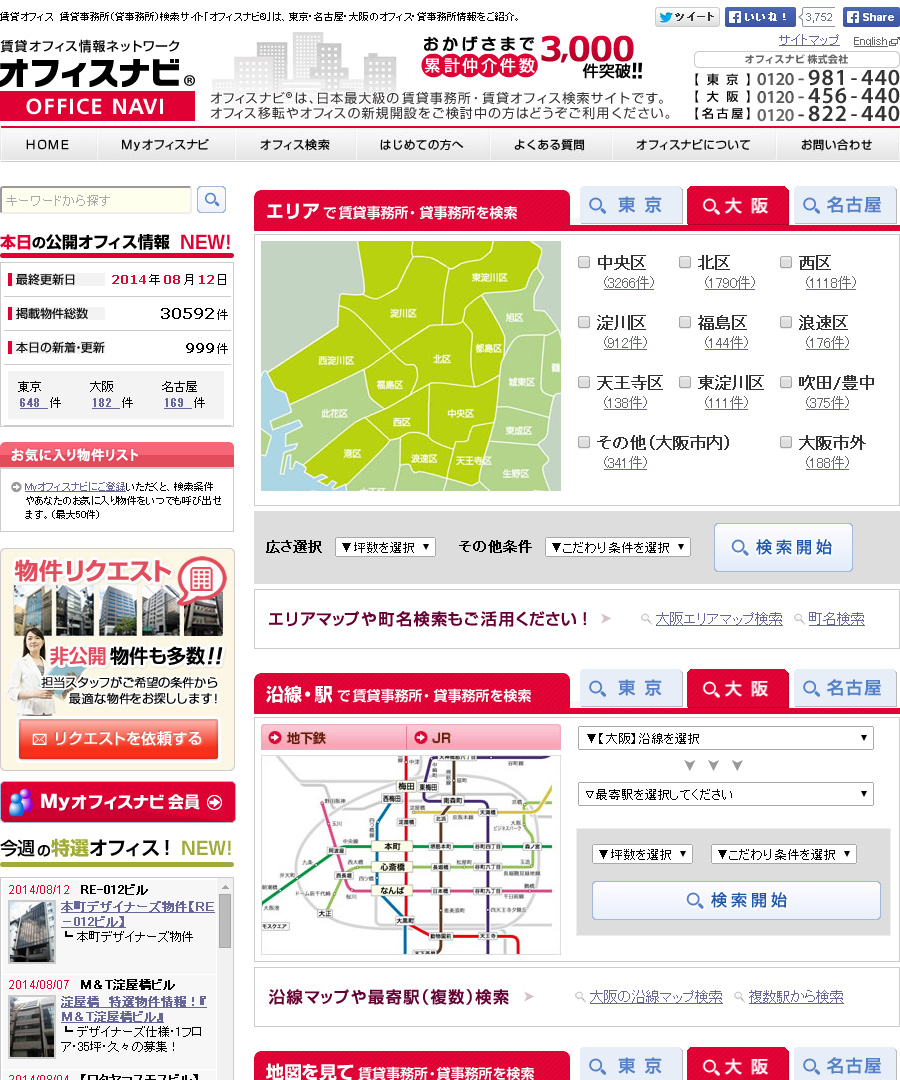This screenshot has height=1080, width=900.
Task: Click the envelope icon on リクエストを依頼する button
Action: [x=39, y=739]
